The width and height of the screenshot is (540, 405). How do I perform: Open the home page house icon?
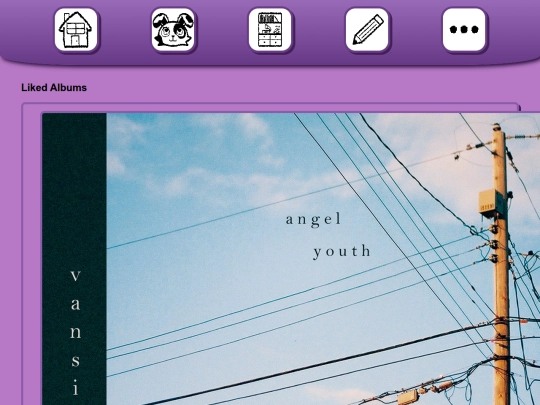[76, 30]
